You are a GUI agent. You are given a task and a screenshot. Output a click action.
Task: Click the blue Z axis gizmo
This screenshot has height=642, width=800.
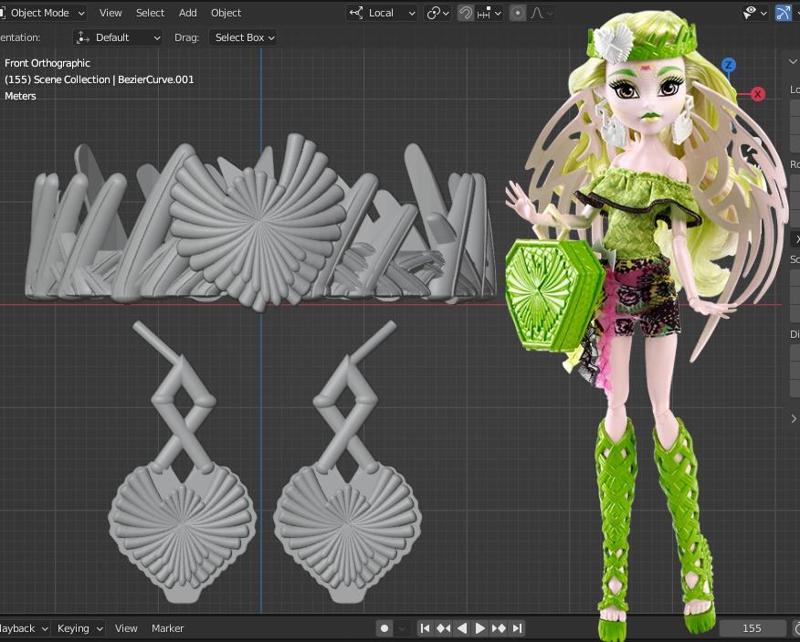[729, 65]
